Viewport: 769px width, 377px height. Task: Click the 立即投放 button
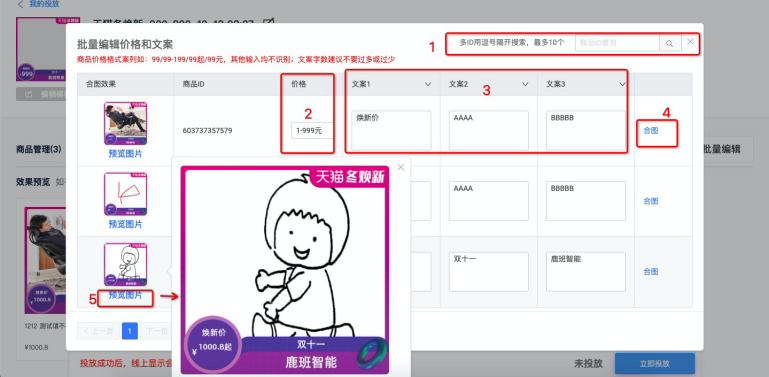pos(655,364)
